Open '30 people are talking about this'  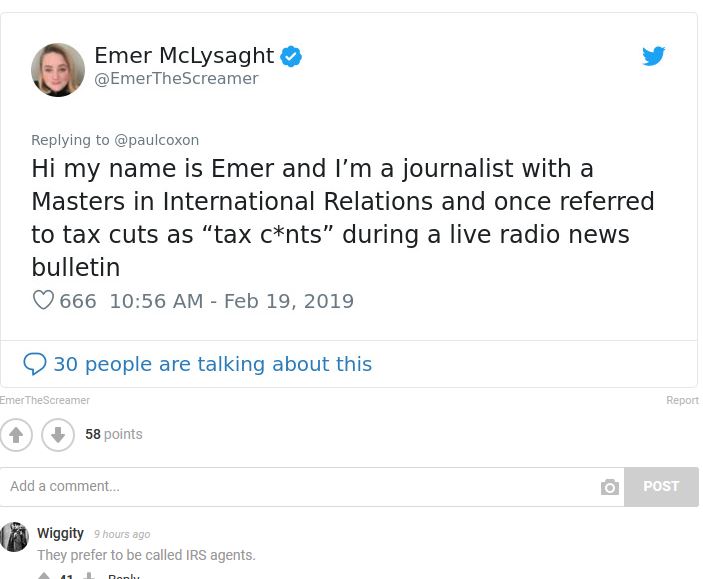point(213,364)
